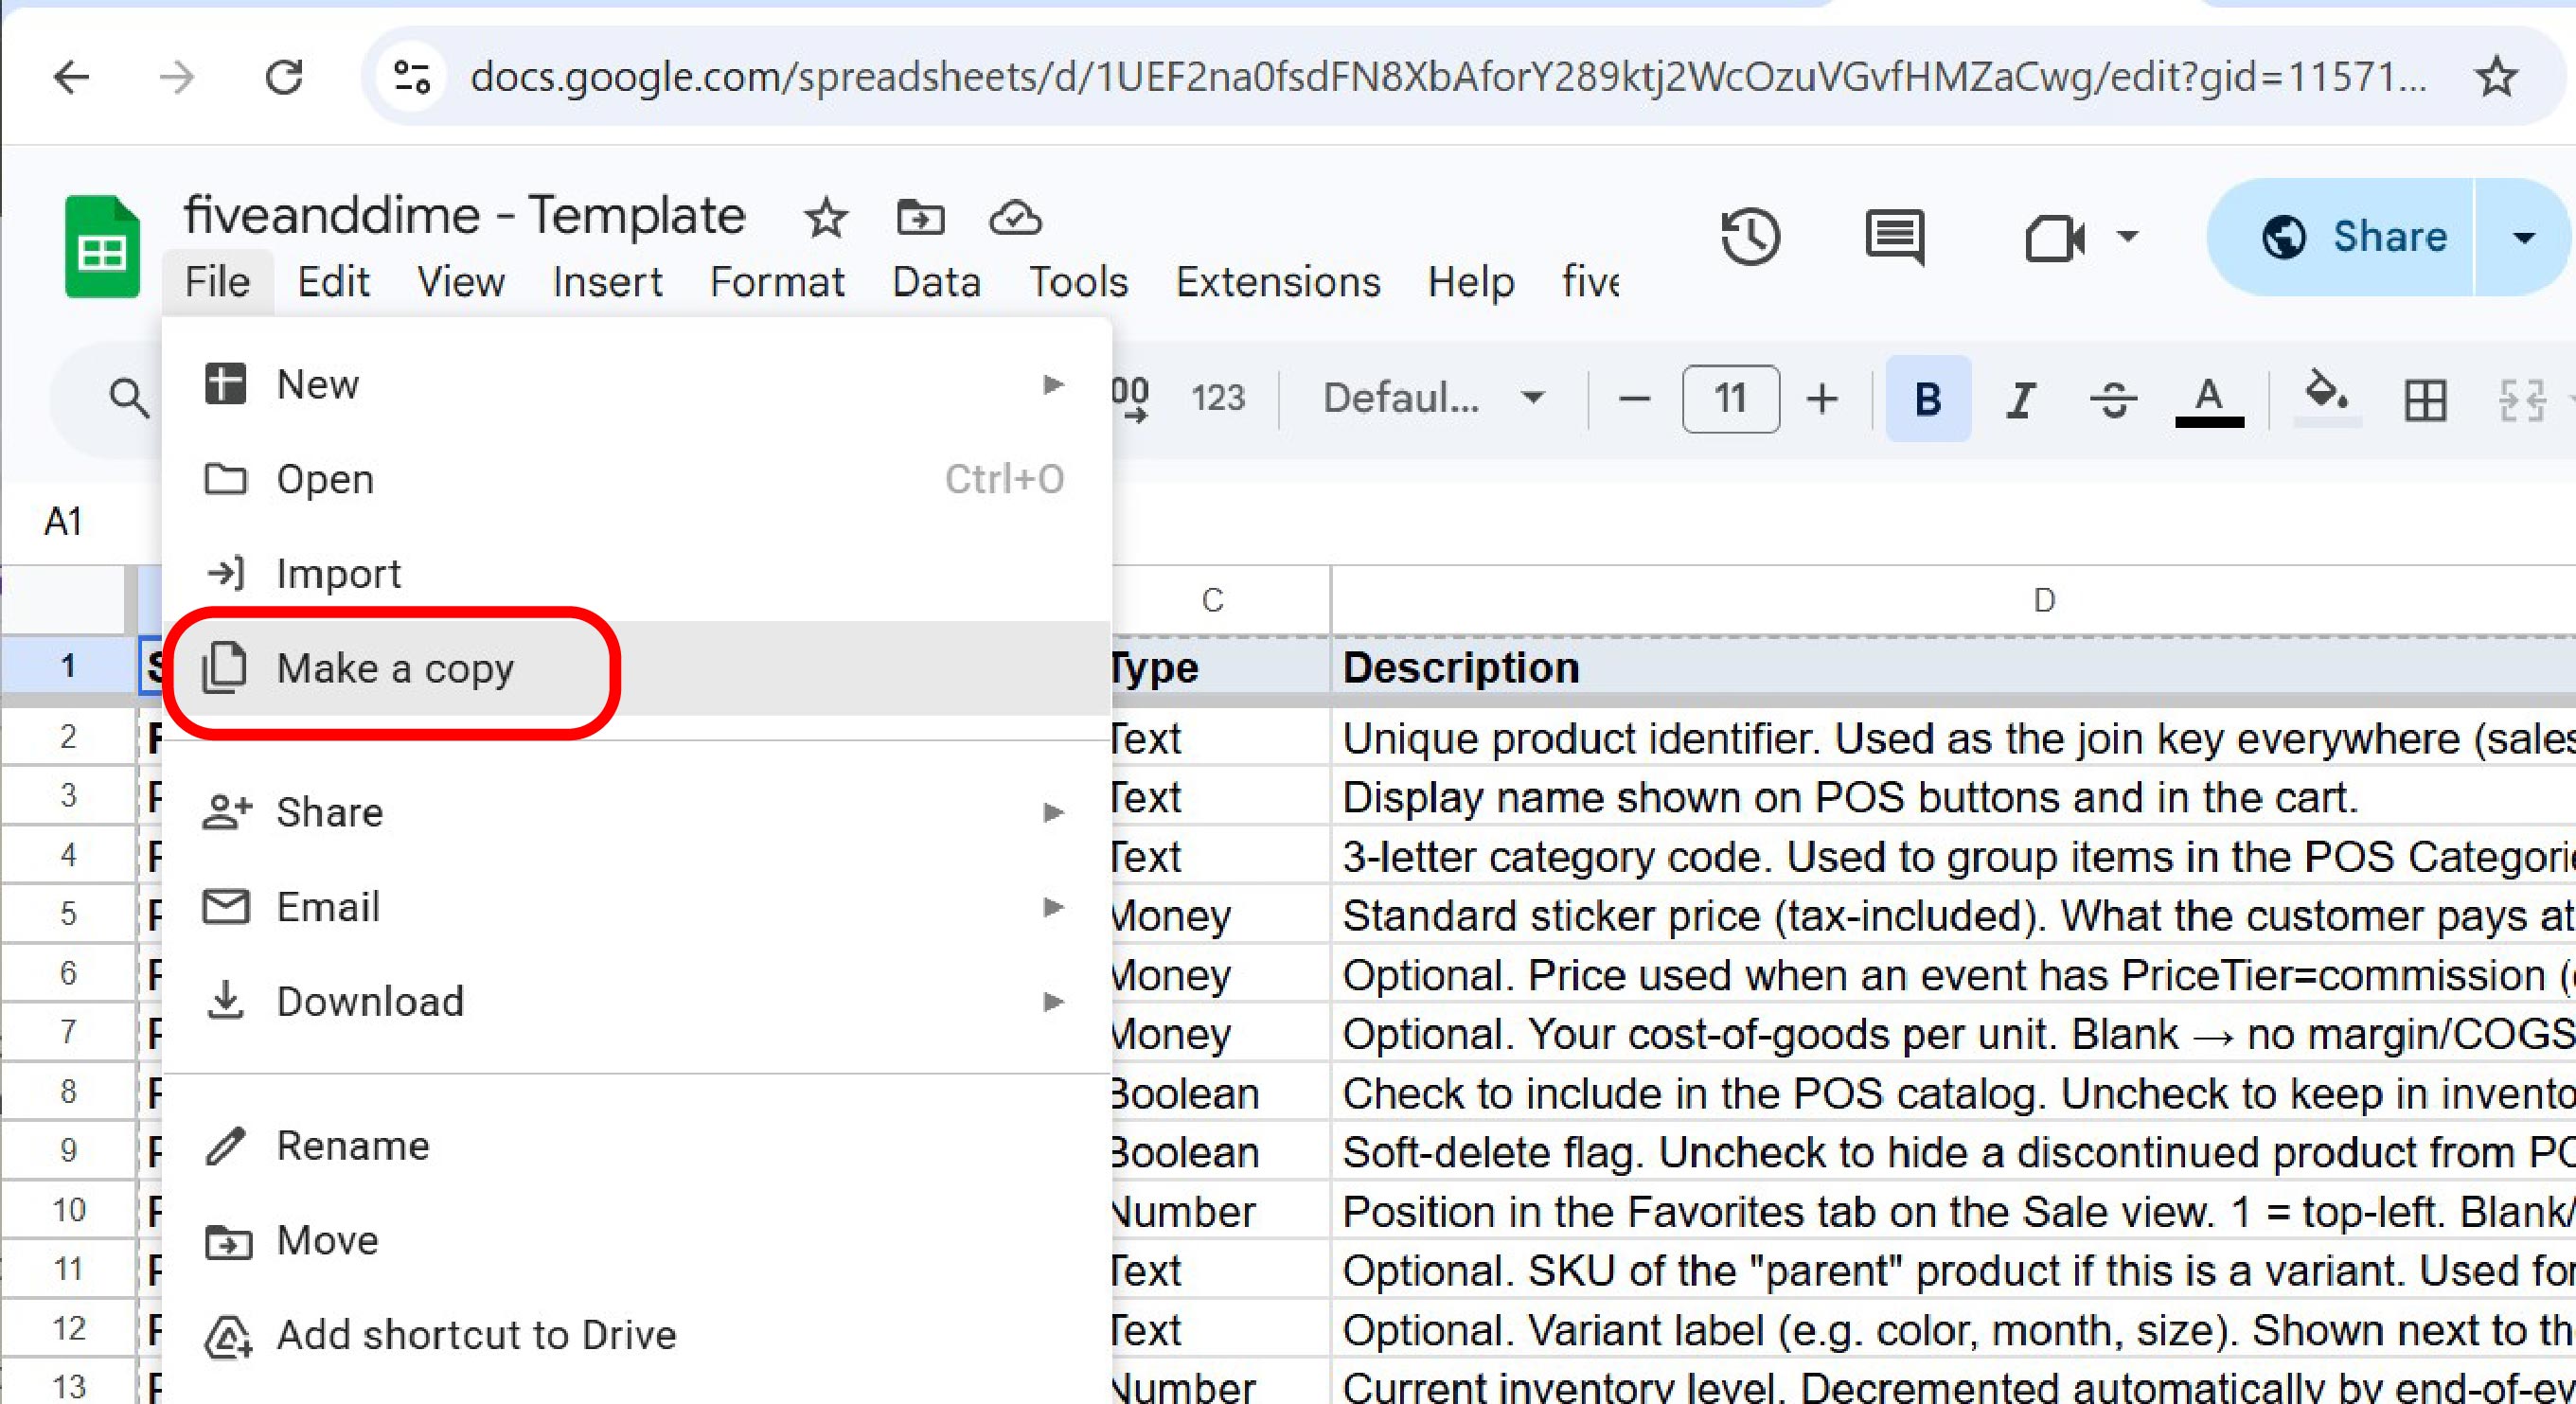The width and height of the screenshot is (2576, 1404).
Task: Click the Description header cell
Action: point(1954,667)
